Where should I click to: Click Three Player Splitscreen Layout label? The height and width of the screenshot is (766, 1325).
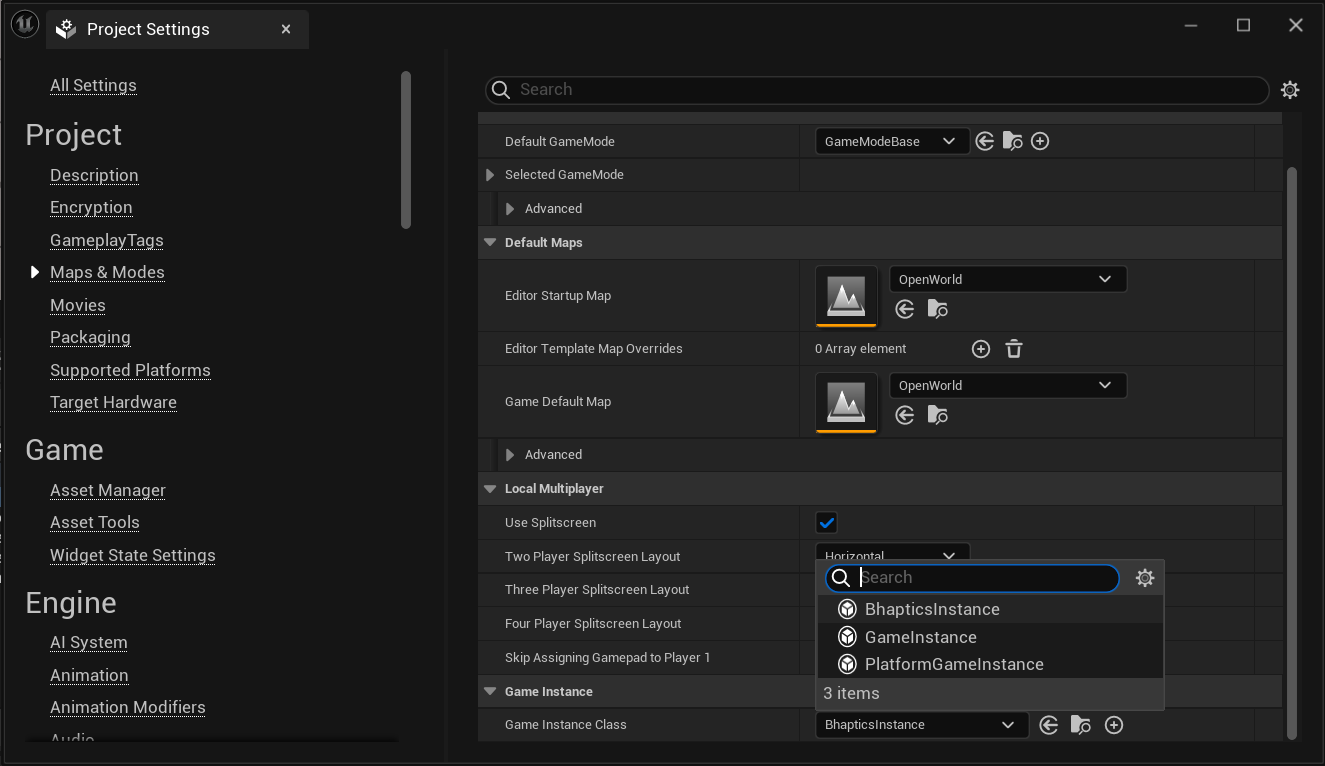pos(597,590)
